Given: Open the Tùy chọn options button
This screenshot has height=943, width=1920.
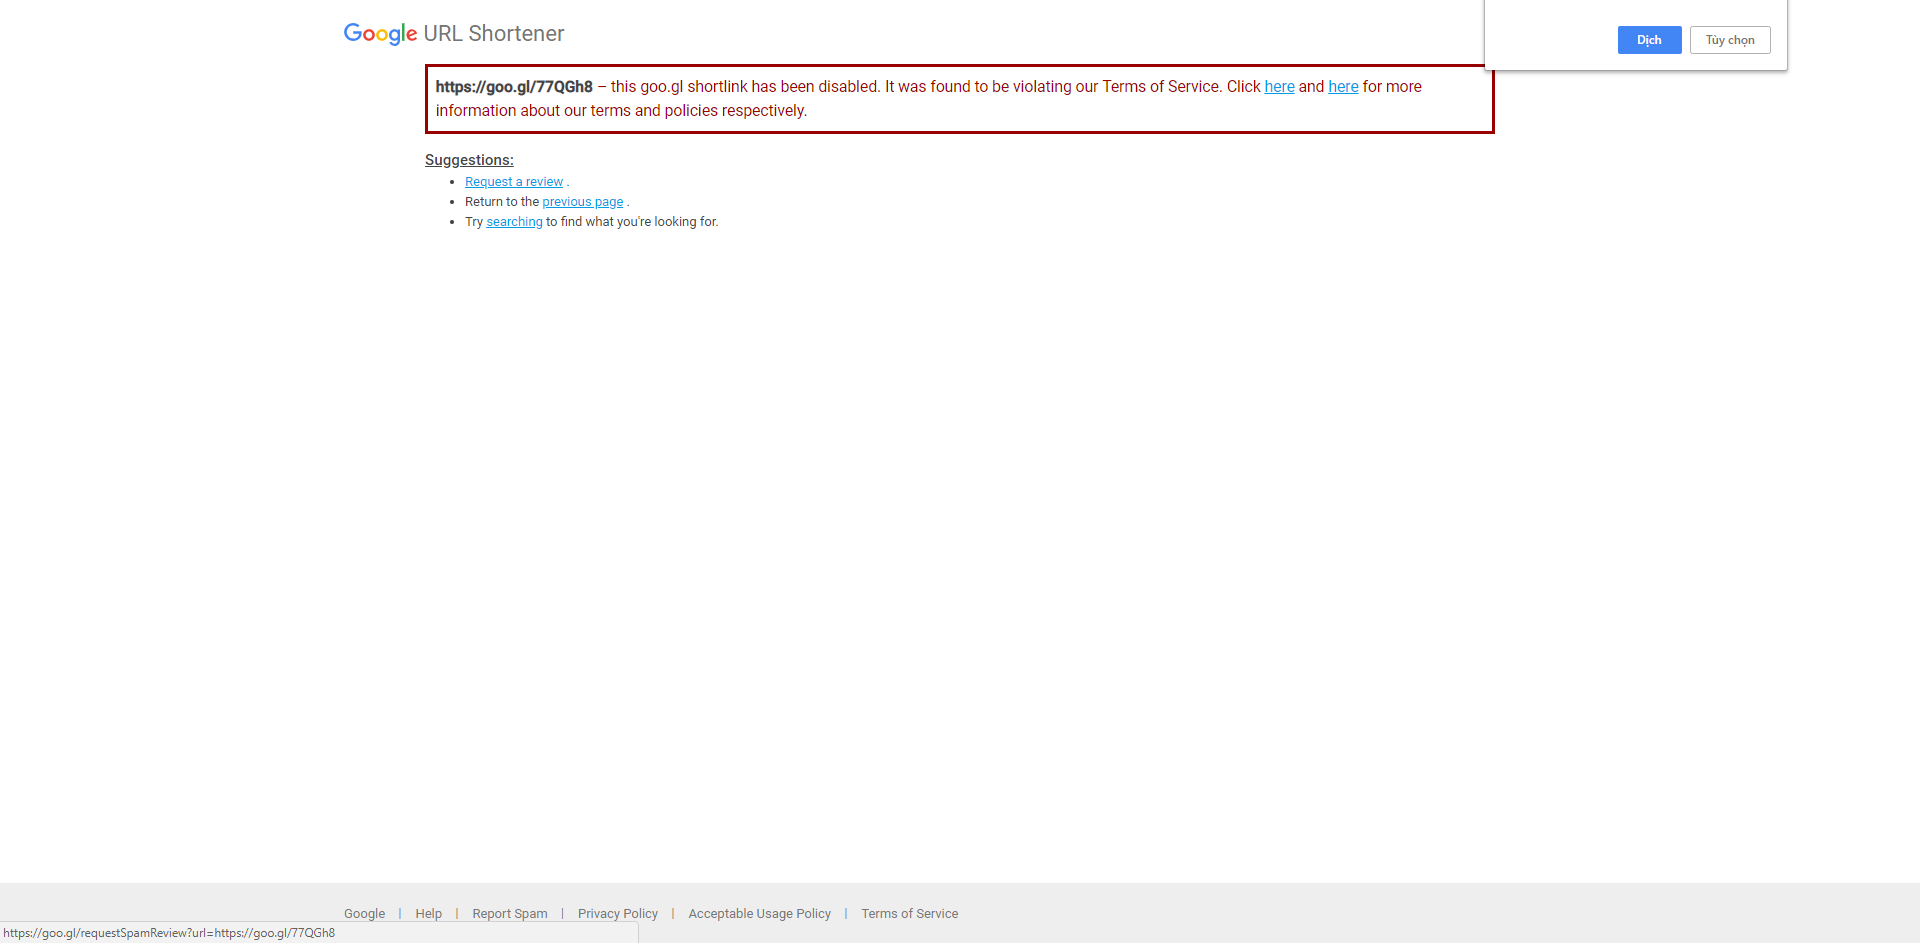Looking at the screenshot, I should (x=1730, y=40).
